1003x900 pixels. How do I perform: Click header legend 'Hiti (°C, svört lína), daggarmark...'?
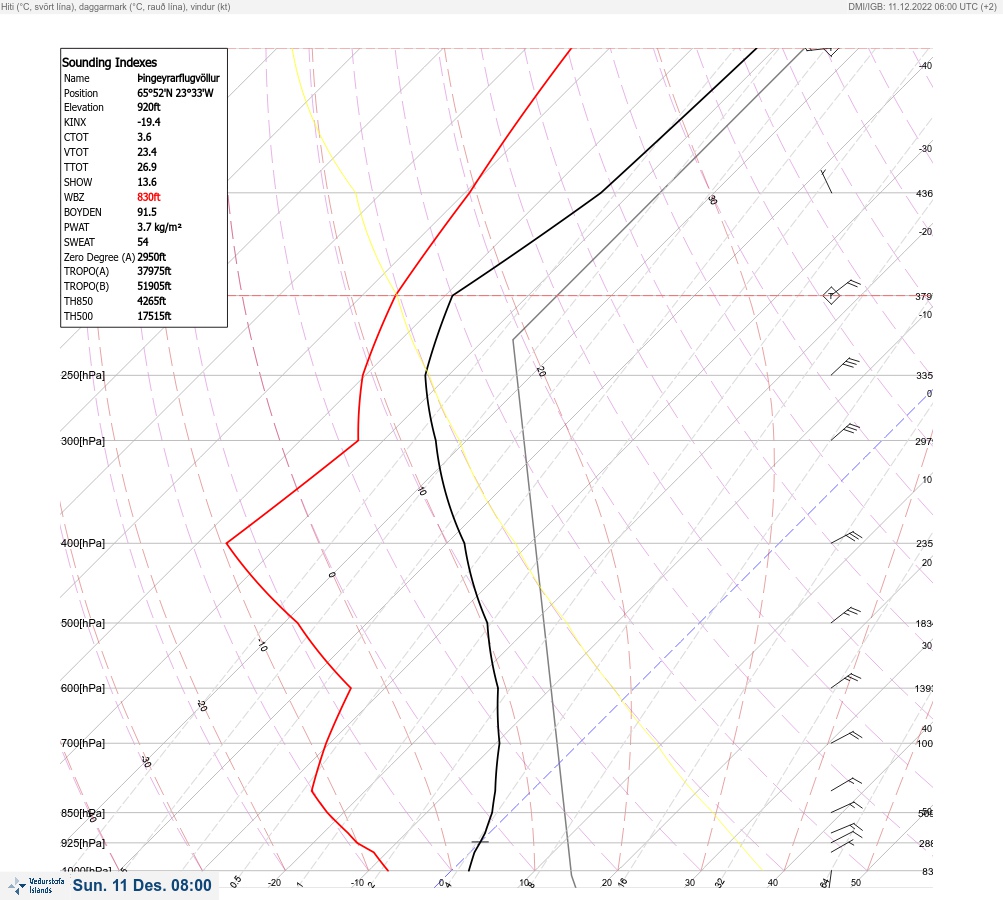pos(116,6)
